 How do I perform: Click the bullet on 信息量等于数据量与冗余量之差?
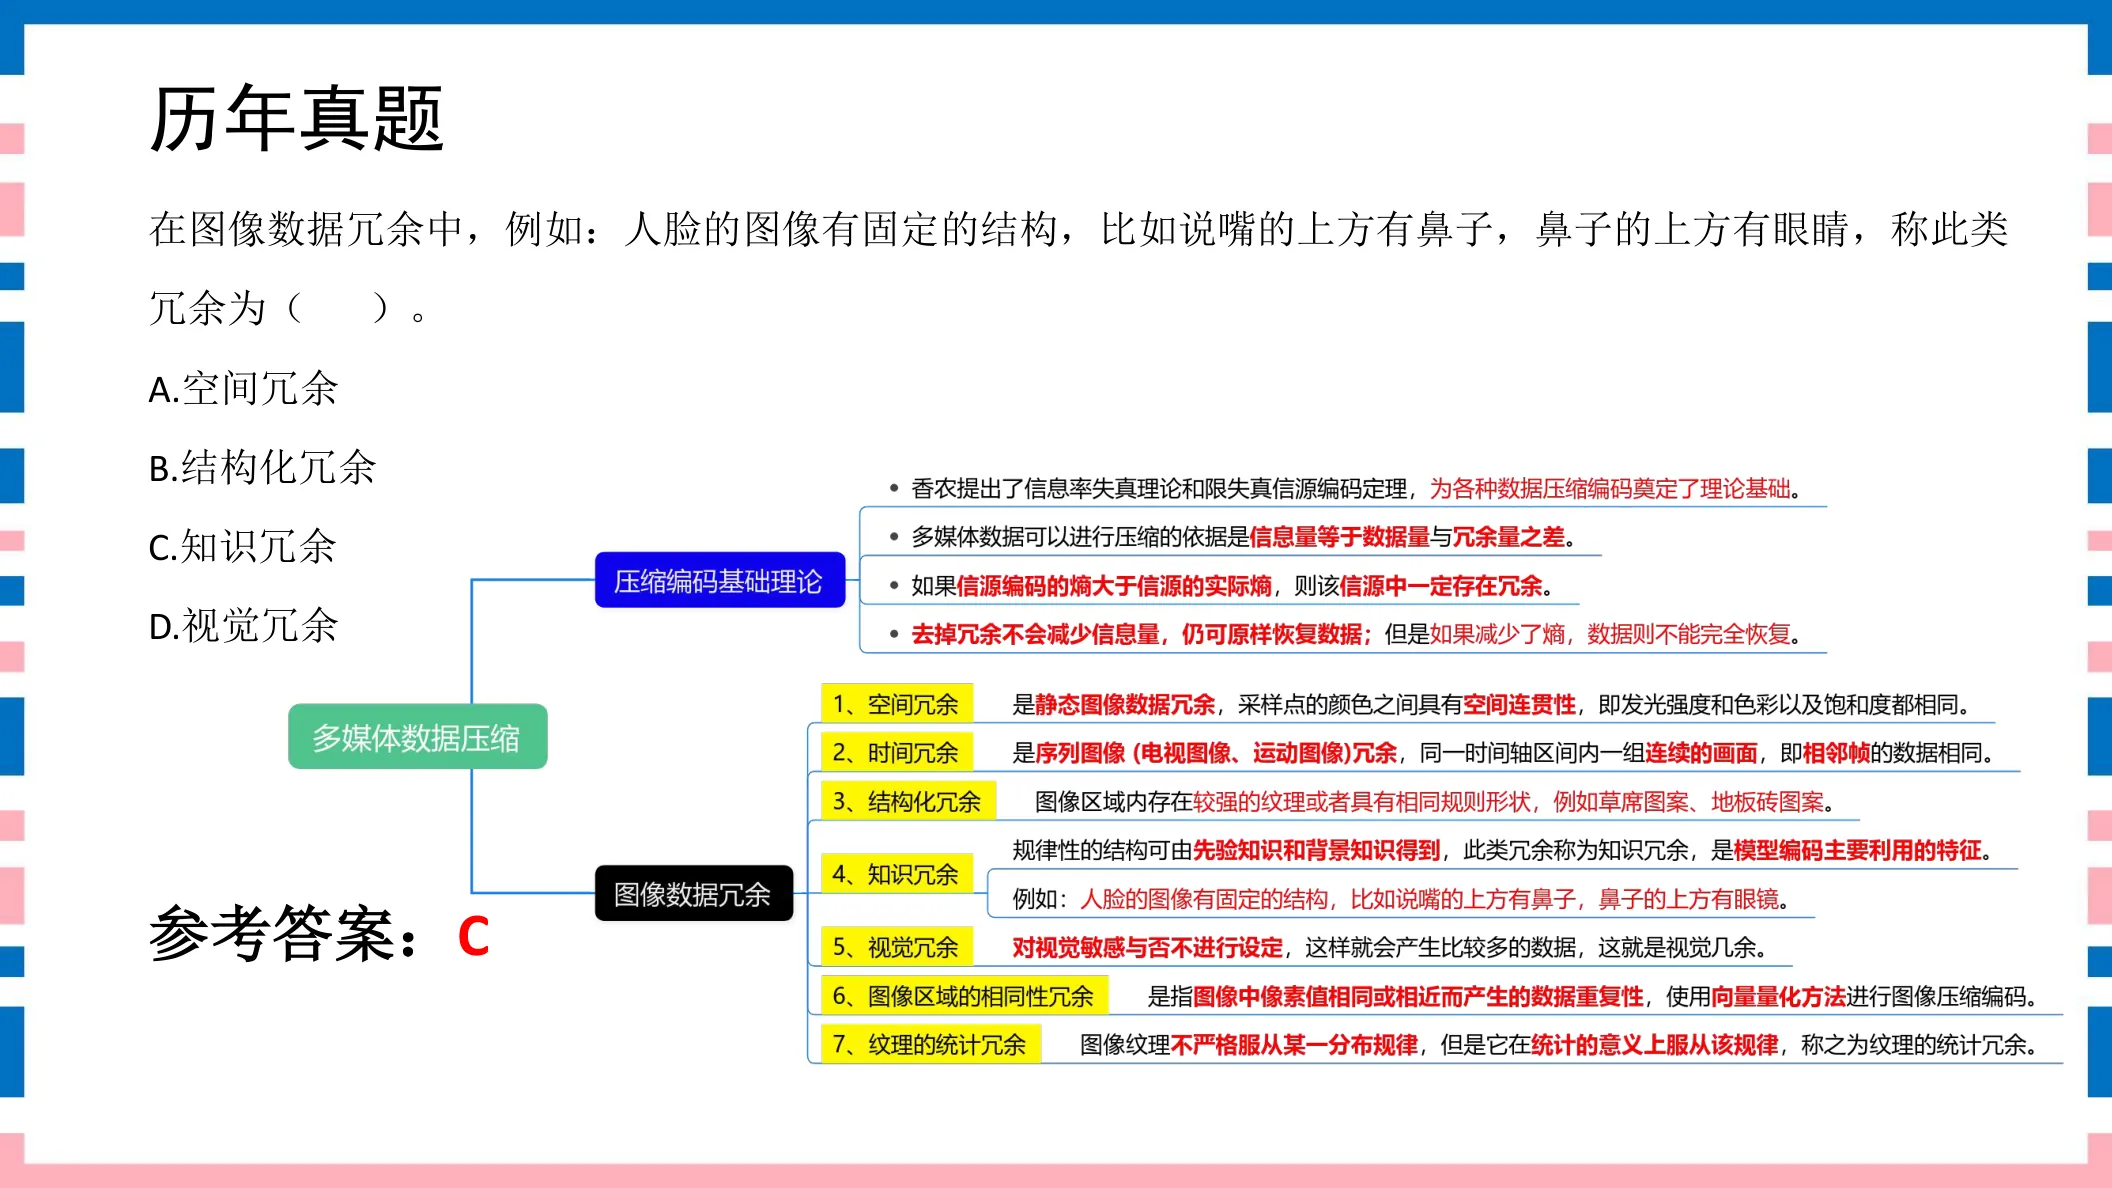click(1234, 537)
